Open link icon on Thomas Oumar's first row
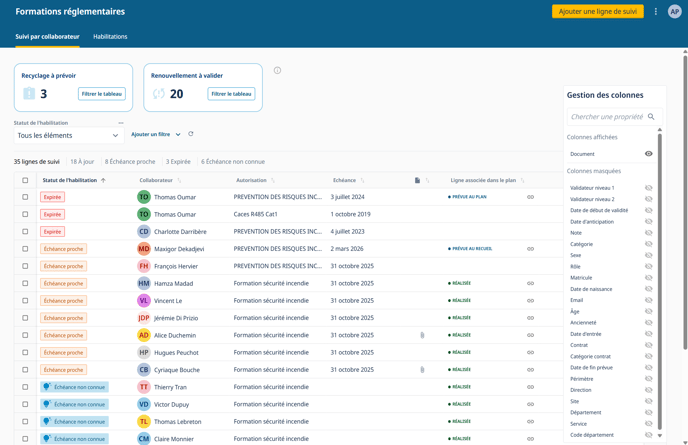Image resolution: width=688 pixels, height=445 pixels. tap(530, 197)
